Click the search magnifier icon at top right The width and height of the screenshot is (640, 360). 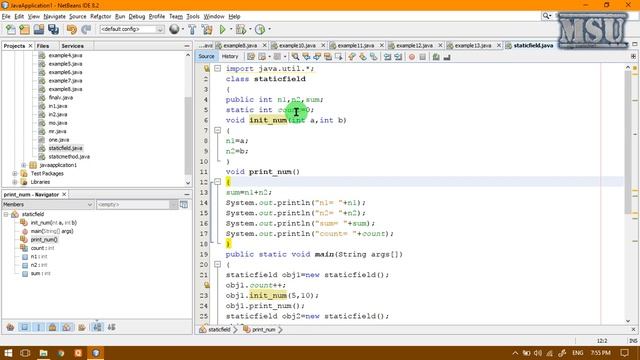pos(546,16)
